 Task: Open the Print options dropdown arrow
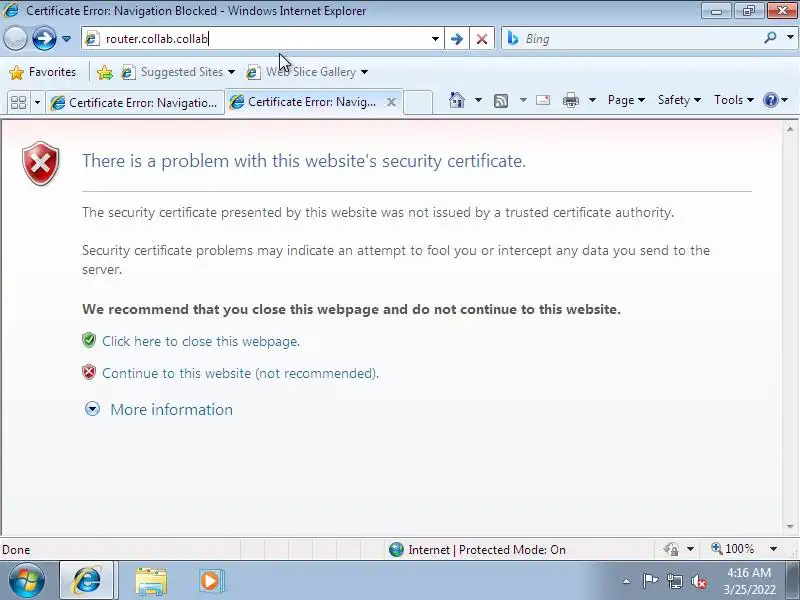pyautogui.click(x=592, y=100)
